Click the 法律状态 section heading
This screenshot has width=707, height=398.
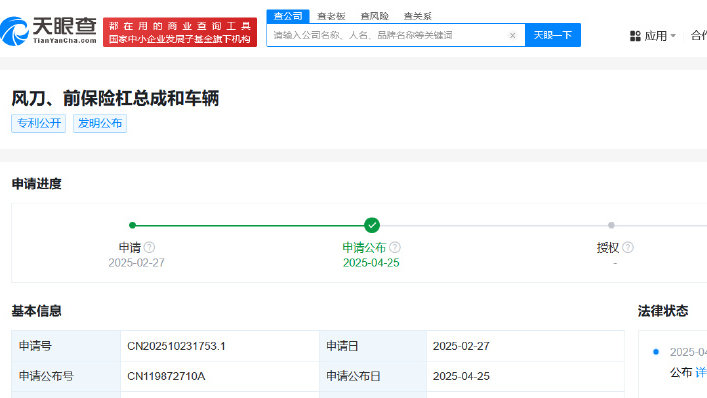663,311
